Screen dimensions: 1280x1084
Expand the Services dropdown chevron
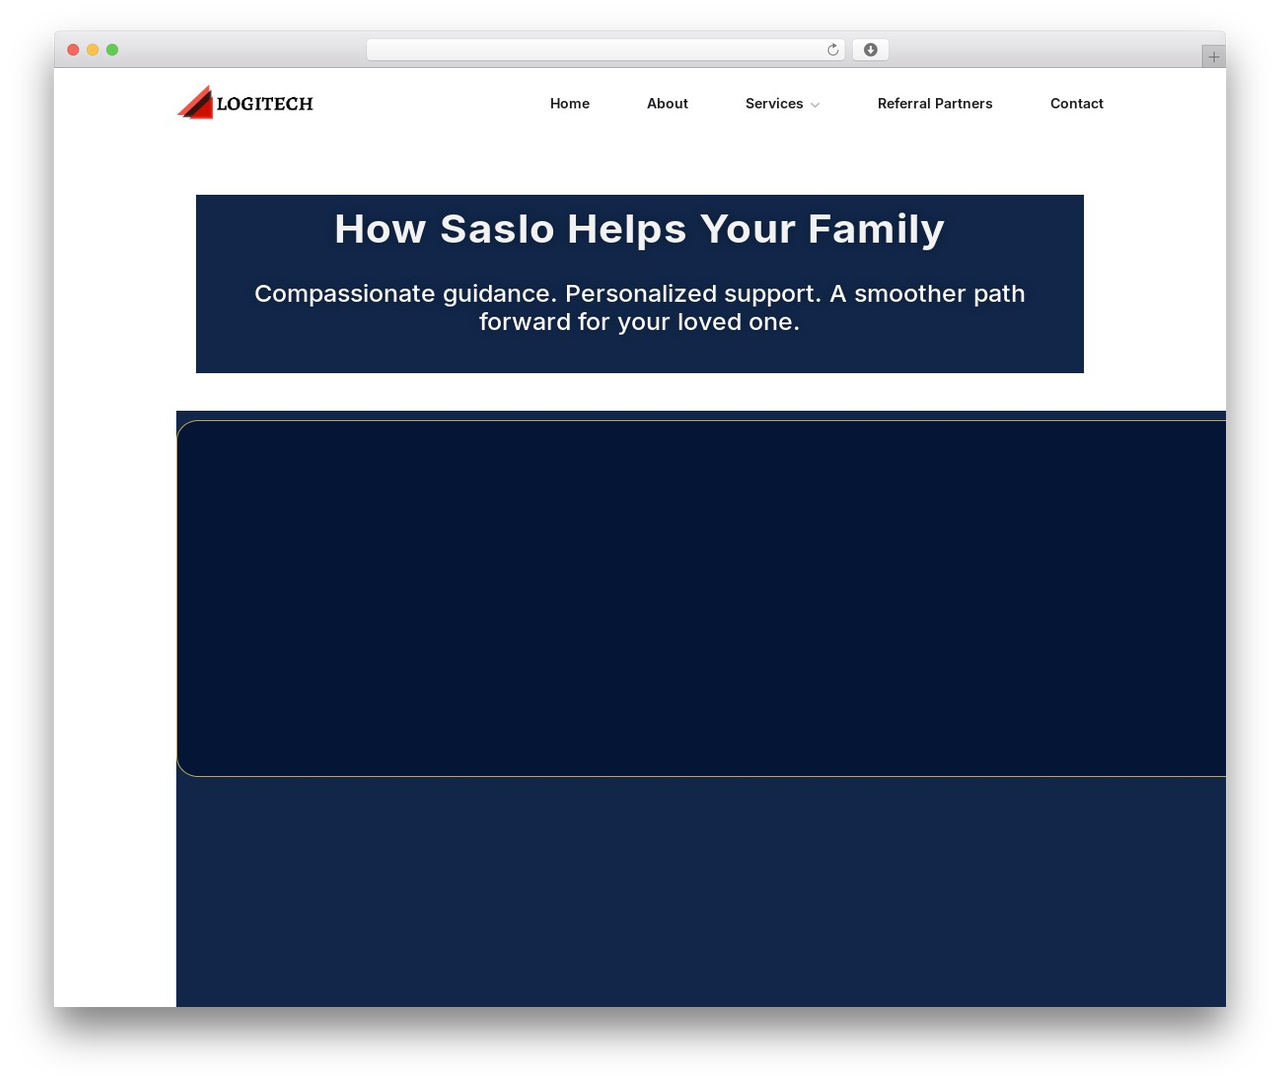click(x=815, y=105)
